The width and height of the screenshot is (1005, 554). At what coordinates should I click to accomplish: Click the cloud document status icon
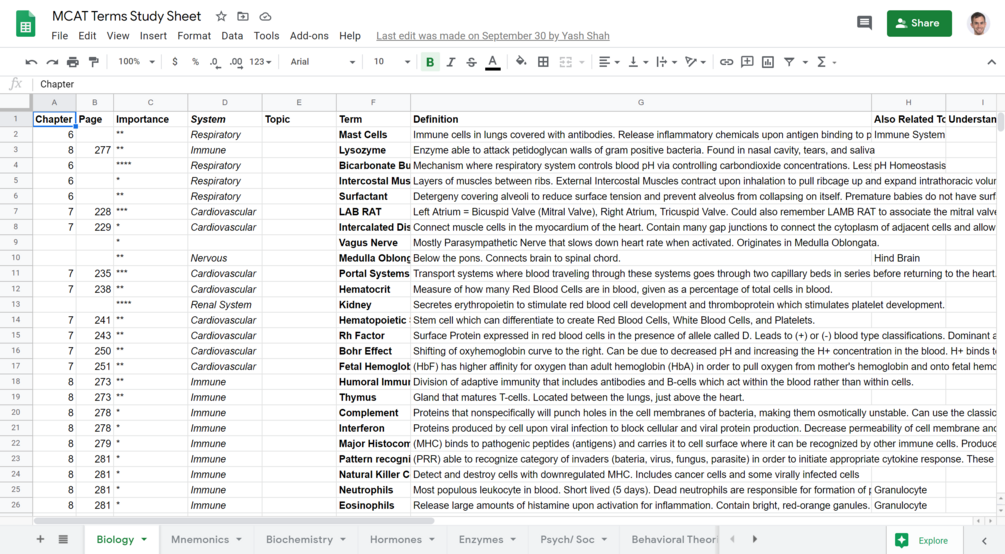point(265,16)
